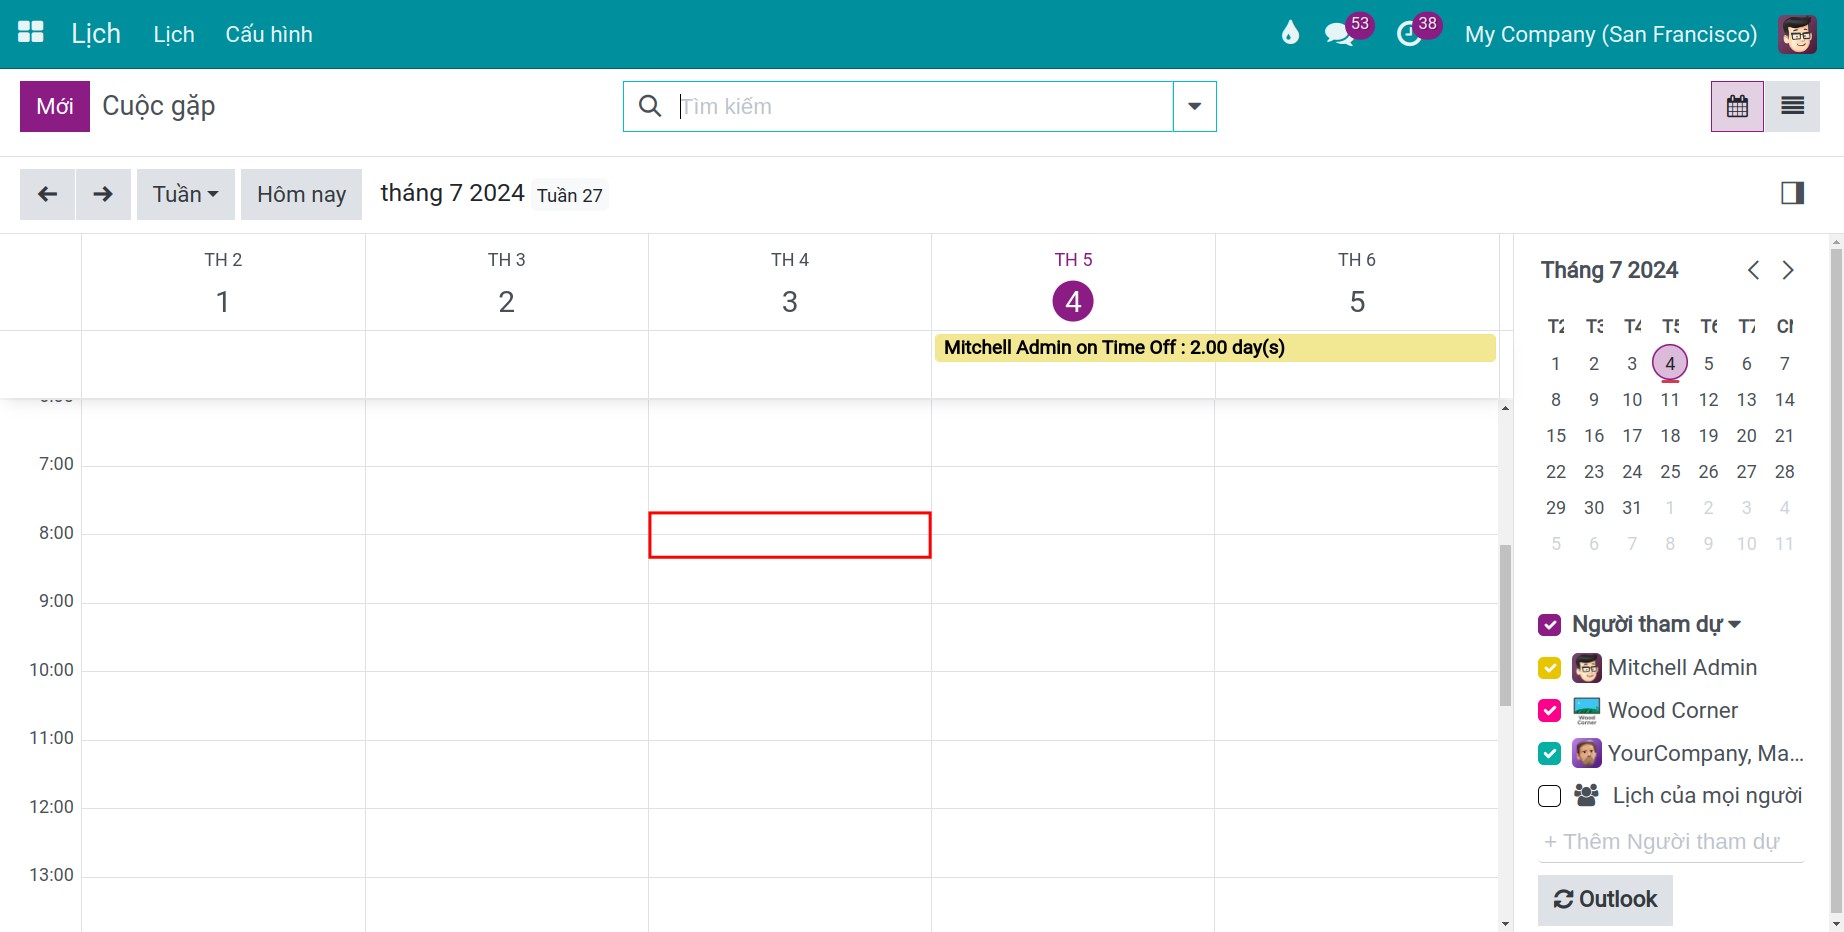Focus the Thêm Người tham dự field

pos(1671,842)
